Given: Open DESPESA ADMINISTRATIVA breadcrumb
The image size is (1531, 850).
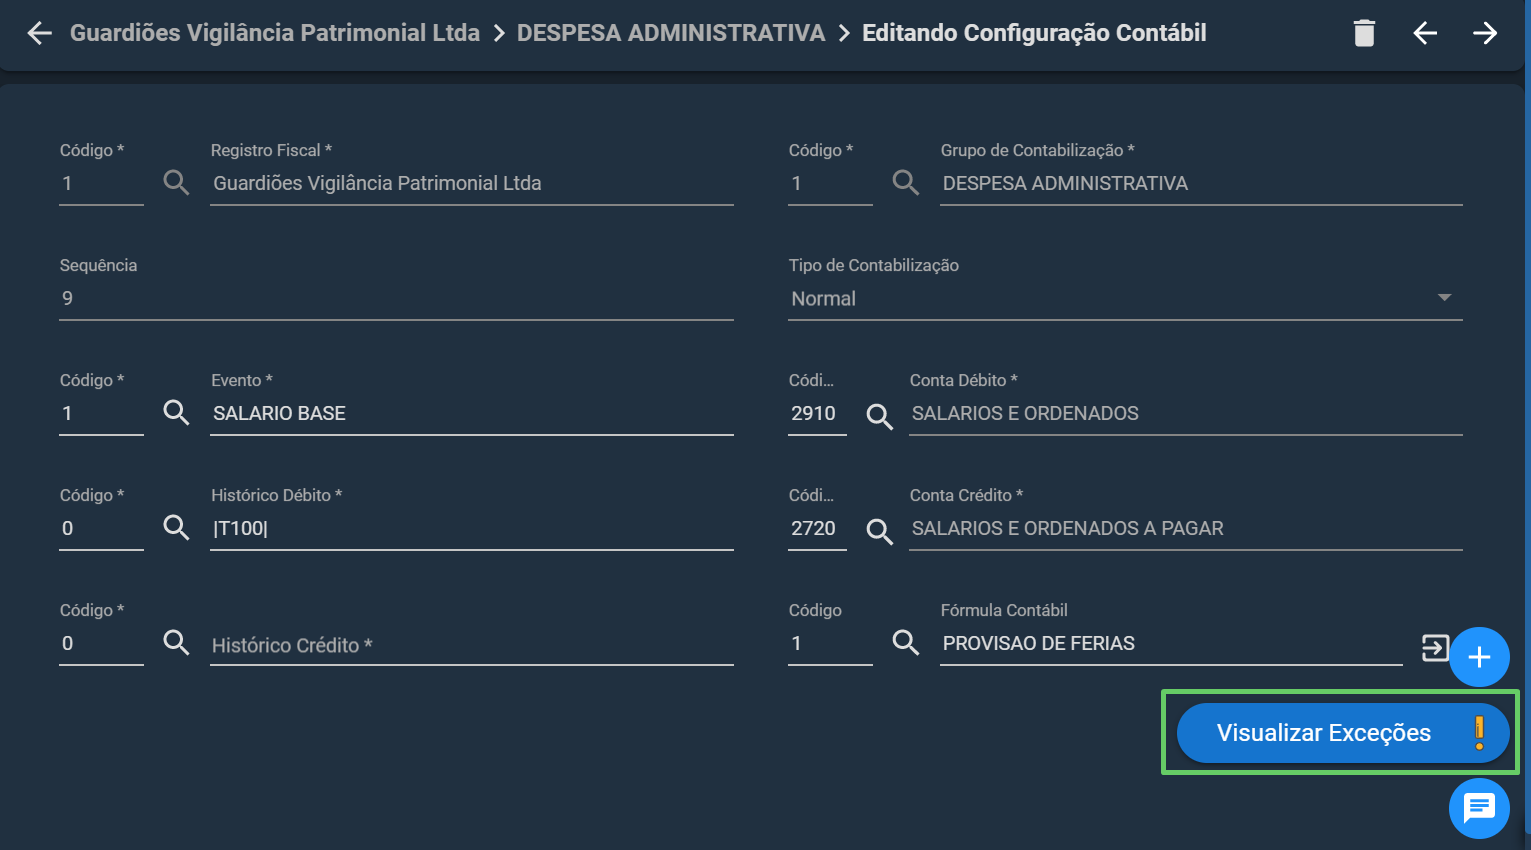Looking at the screenshot, I should point(671,33).
